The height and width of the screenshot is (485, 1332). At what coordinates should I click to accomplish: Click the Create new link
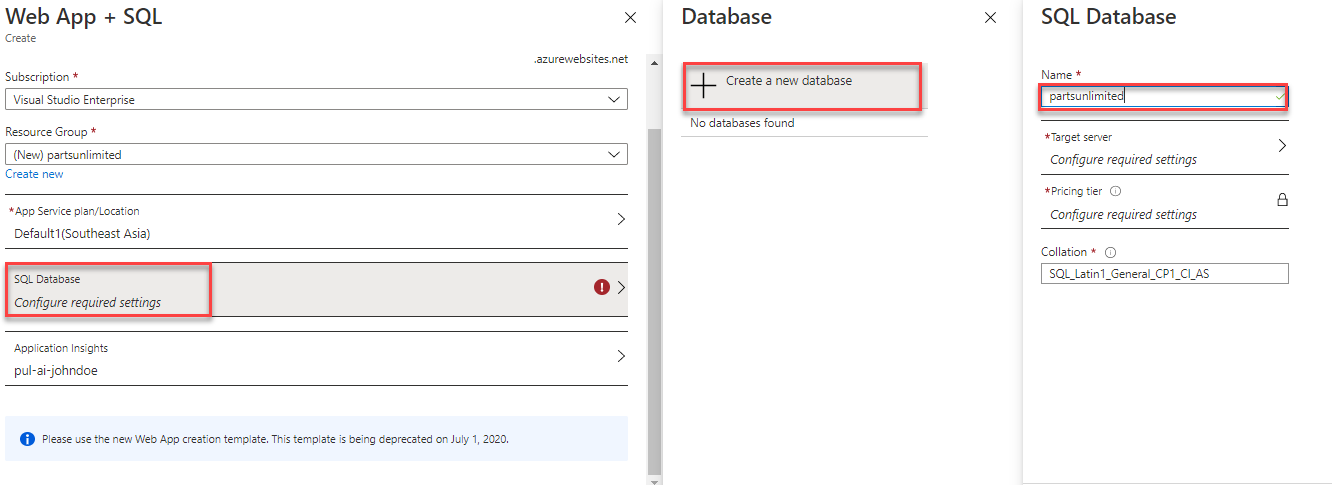click(34, 174)
